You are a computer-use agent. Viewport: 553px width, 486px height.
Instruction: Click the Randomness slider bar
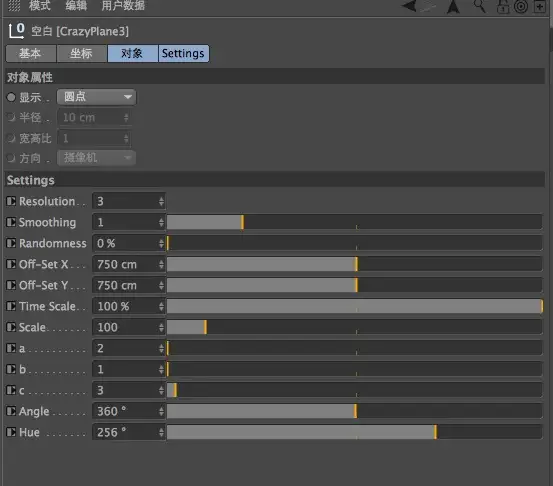(x=354, y=243)
